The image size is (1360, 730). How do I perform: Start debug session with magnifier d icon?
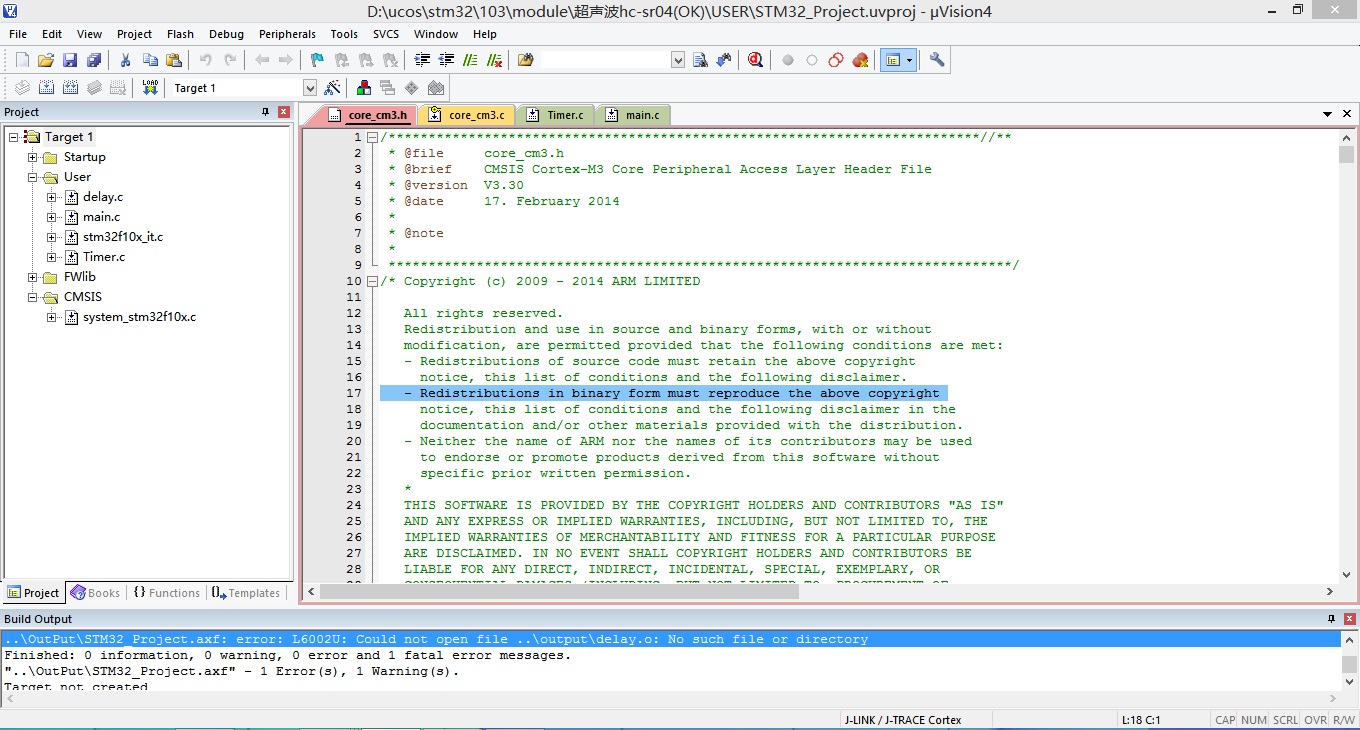click(x=755, y=60)
